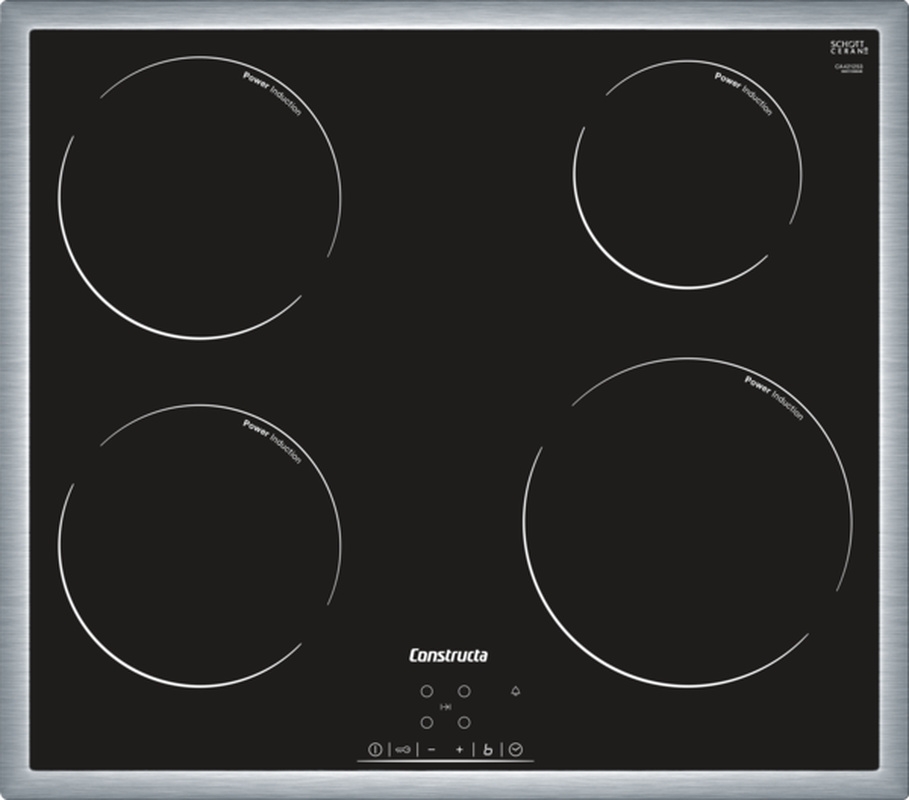Click the Power Induction label on front-right zone
This screenshot has width=909, height=800.
click(x=774, y=397)
